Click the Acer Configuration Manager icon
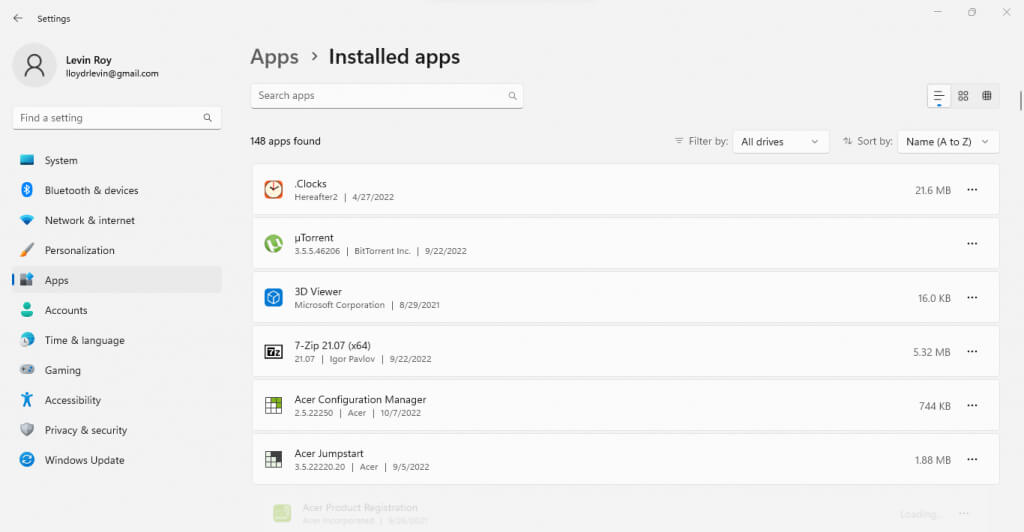1024x532 pixels. pyautogui.click(x=273, y=406)
